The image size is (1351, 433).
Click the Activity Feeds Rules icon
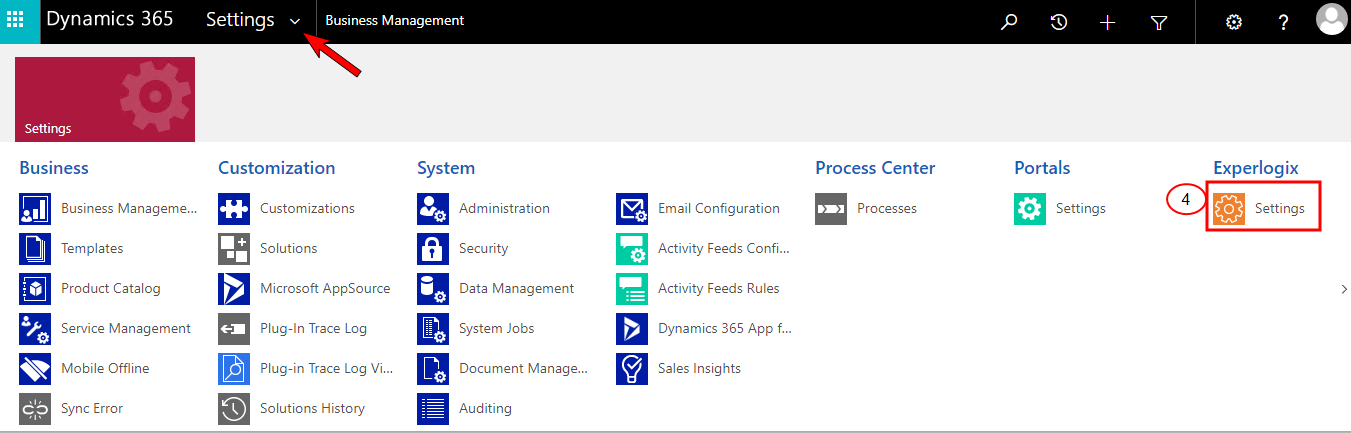[x=632, y=289]
